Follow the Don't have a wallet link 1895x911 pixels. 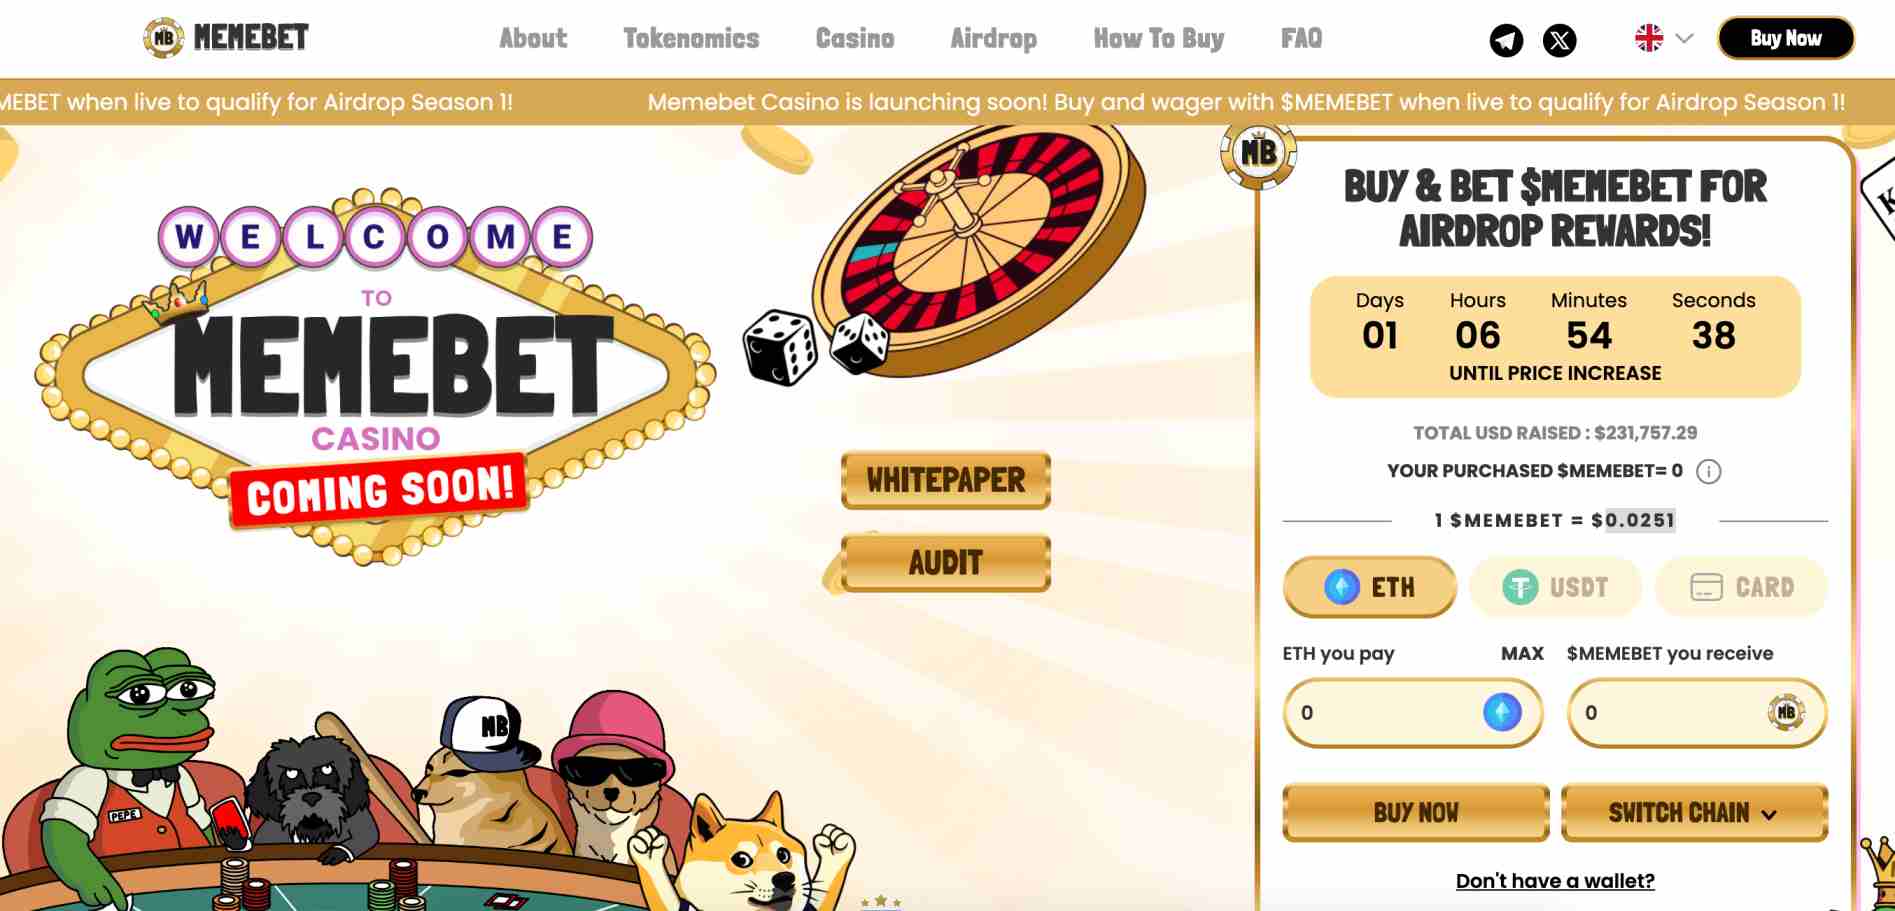[x=1555, y=881]
